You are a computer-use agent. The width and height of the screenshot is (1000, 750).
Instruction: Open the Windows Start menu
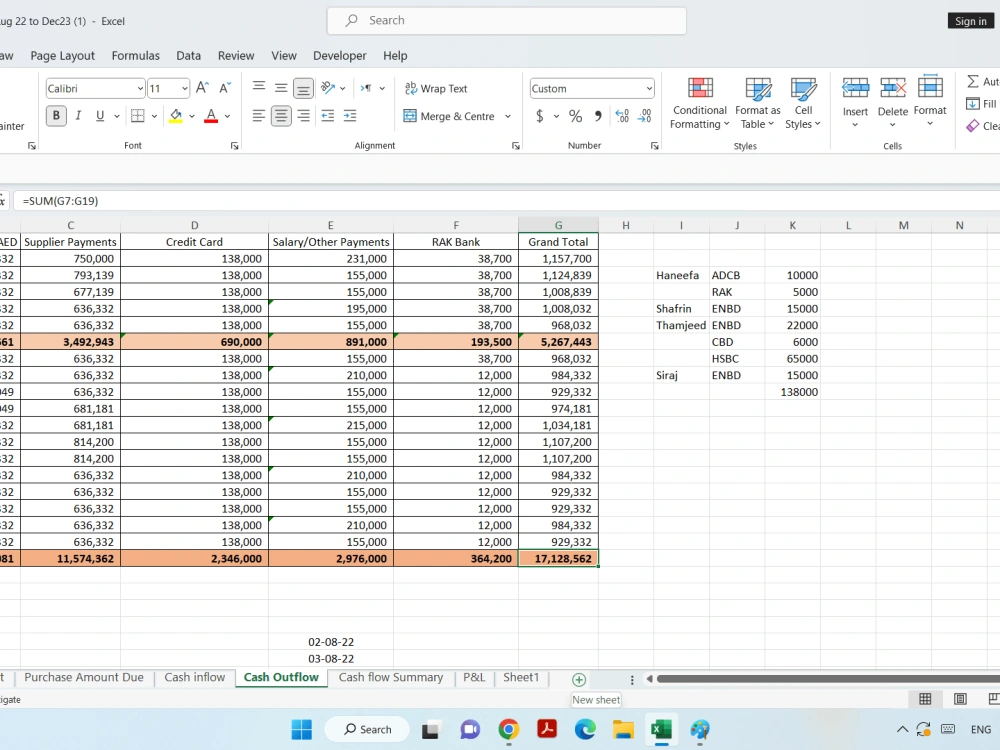(x=302, y=729)
